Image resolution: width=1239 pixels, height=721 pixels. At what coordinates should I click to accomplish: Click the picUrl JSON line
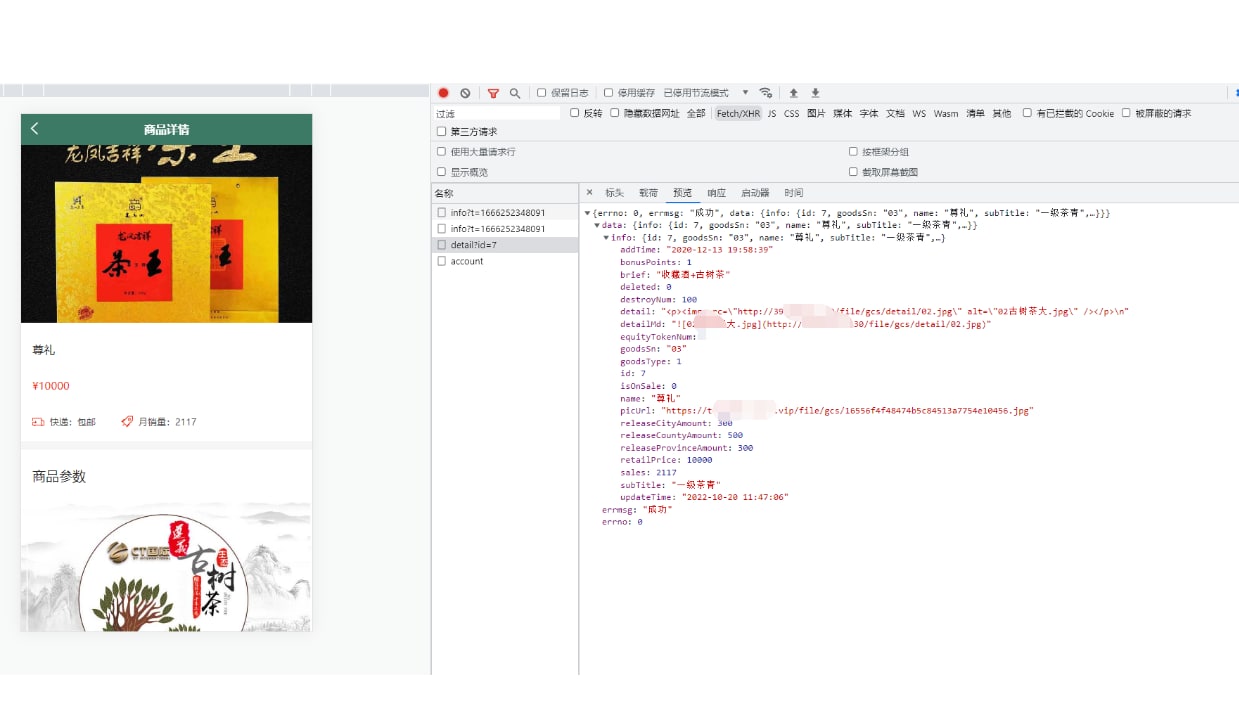pos(826,411)
